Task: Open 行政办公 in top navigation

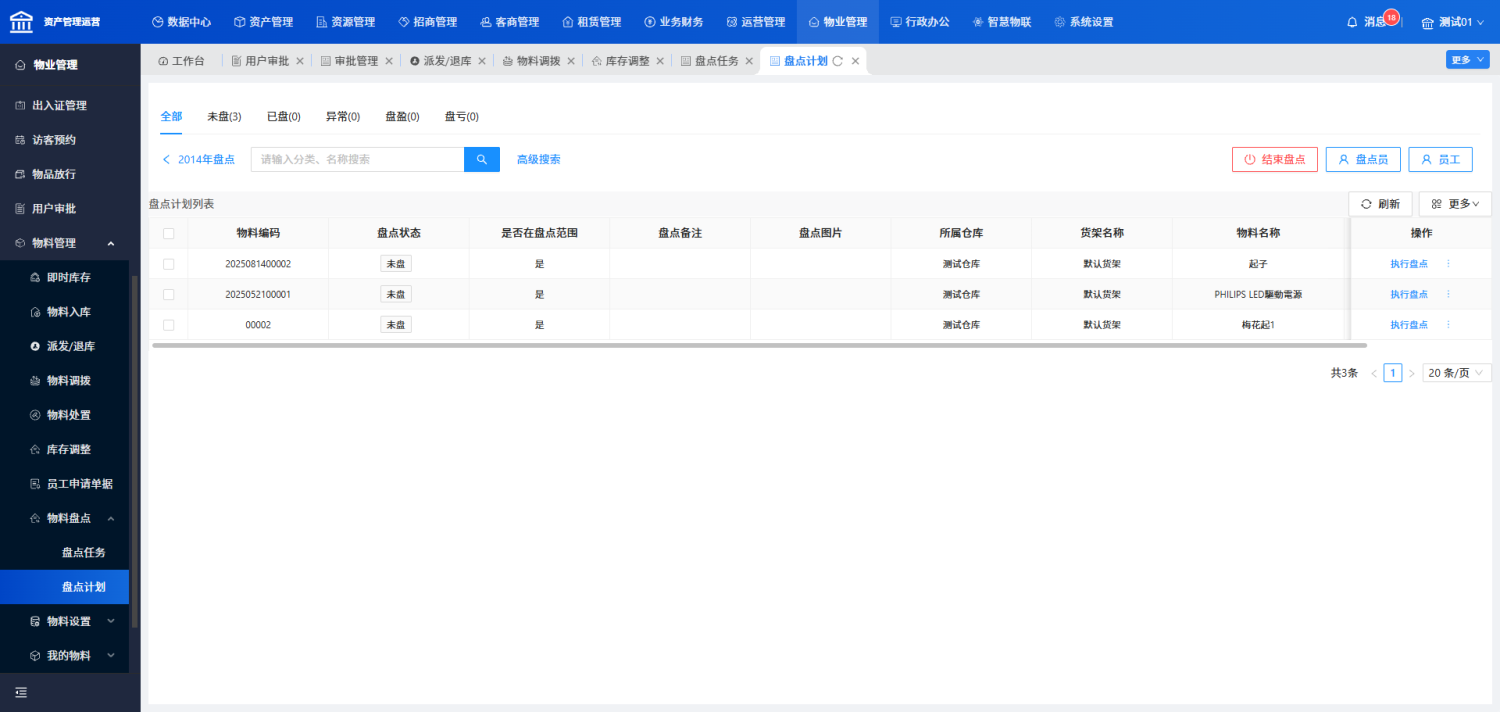Action: click(919, 22)
